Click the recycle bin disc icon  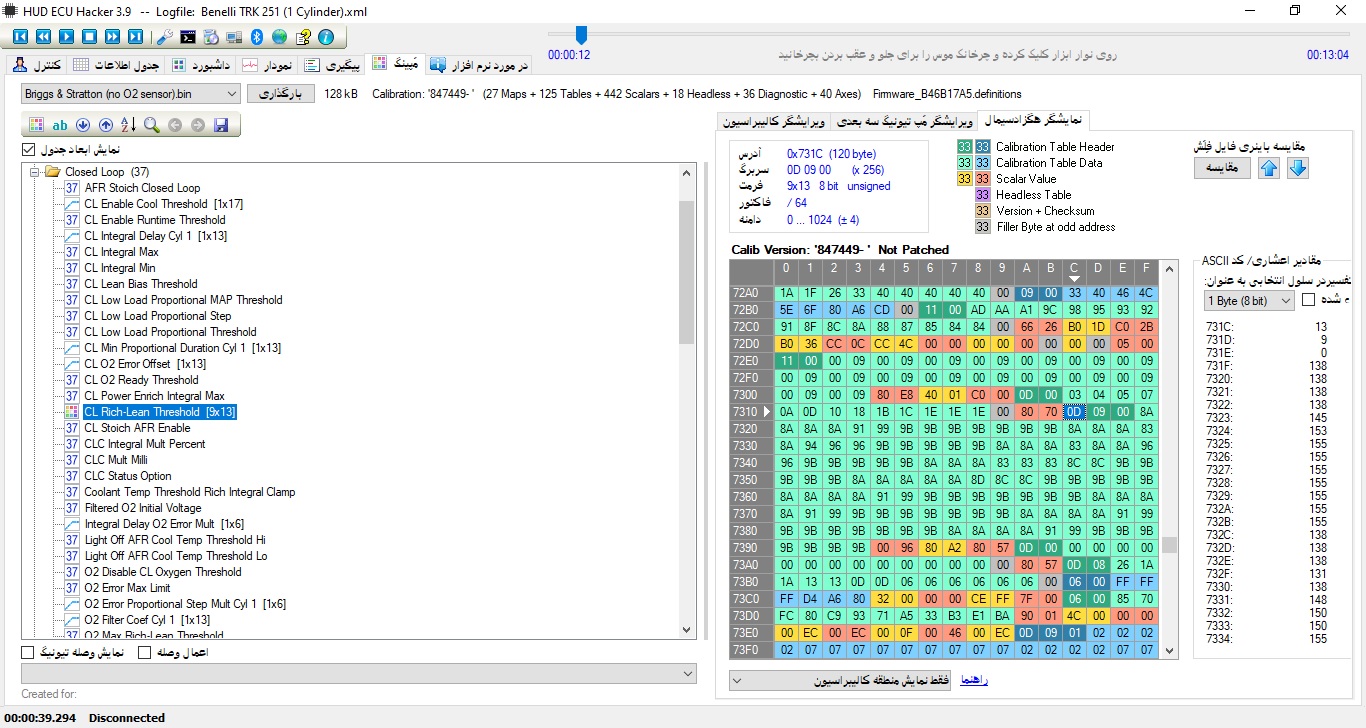point(211,37)
